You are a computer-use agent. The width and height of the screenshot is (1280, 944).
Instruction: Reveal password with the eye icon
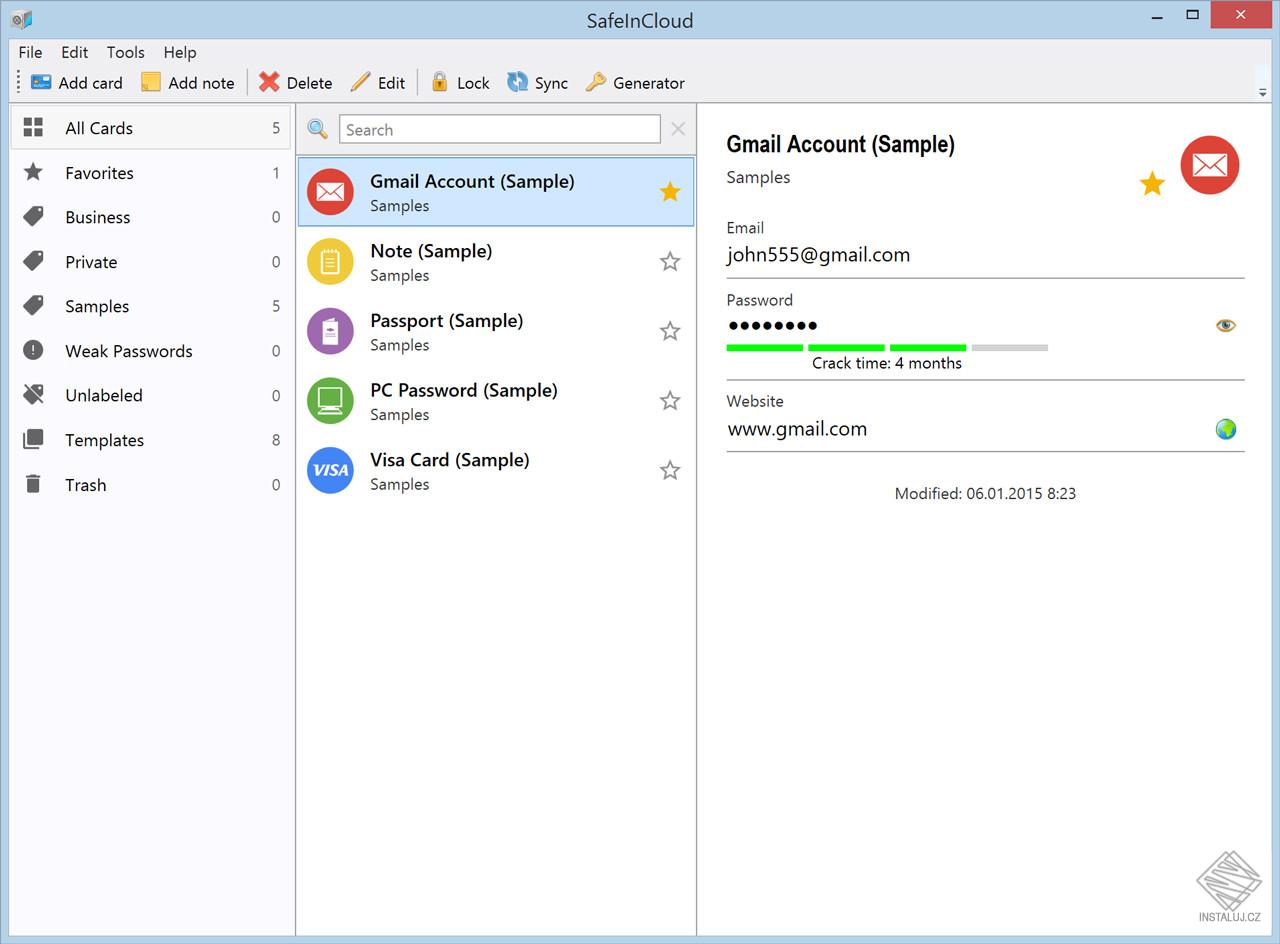click(x=1225, y=325)
